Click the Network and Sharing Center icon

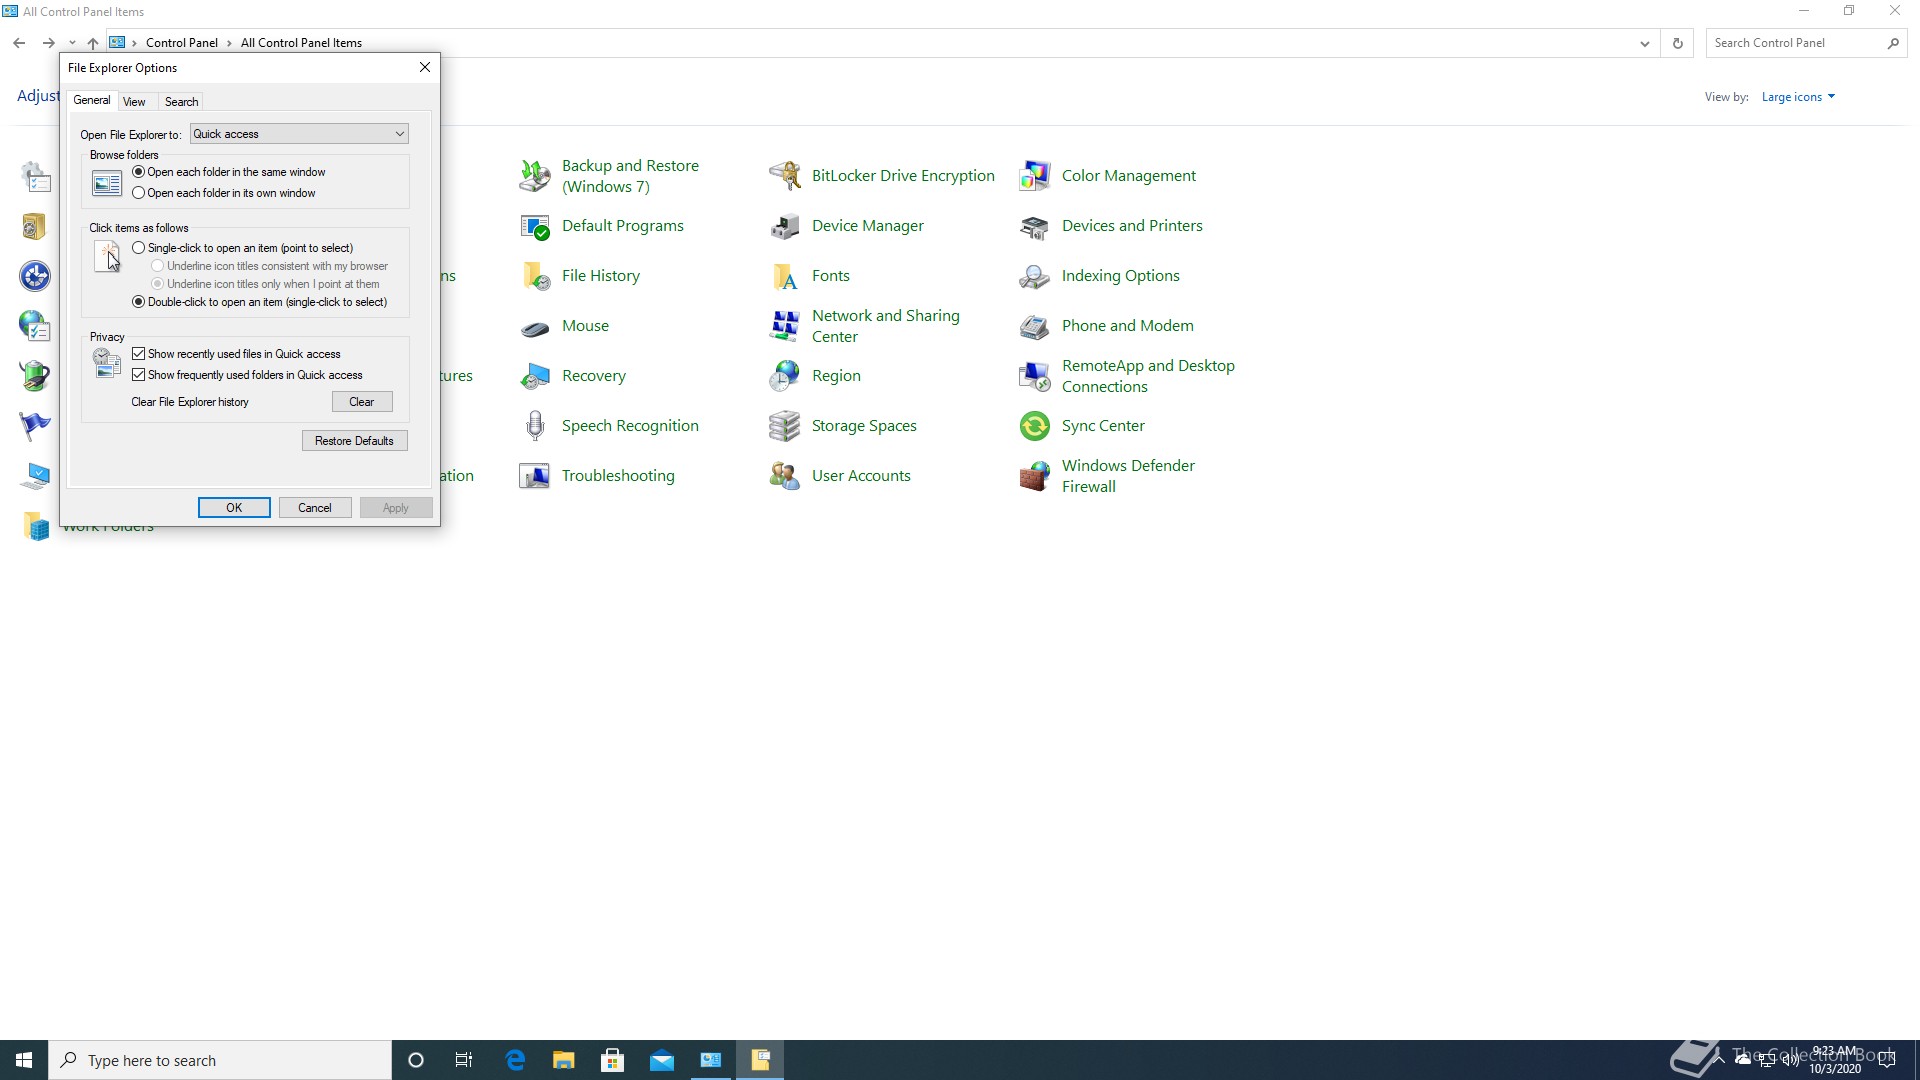click(x=785, y=326)
